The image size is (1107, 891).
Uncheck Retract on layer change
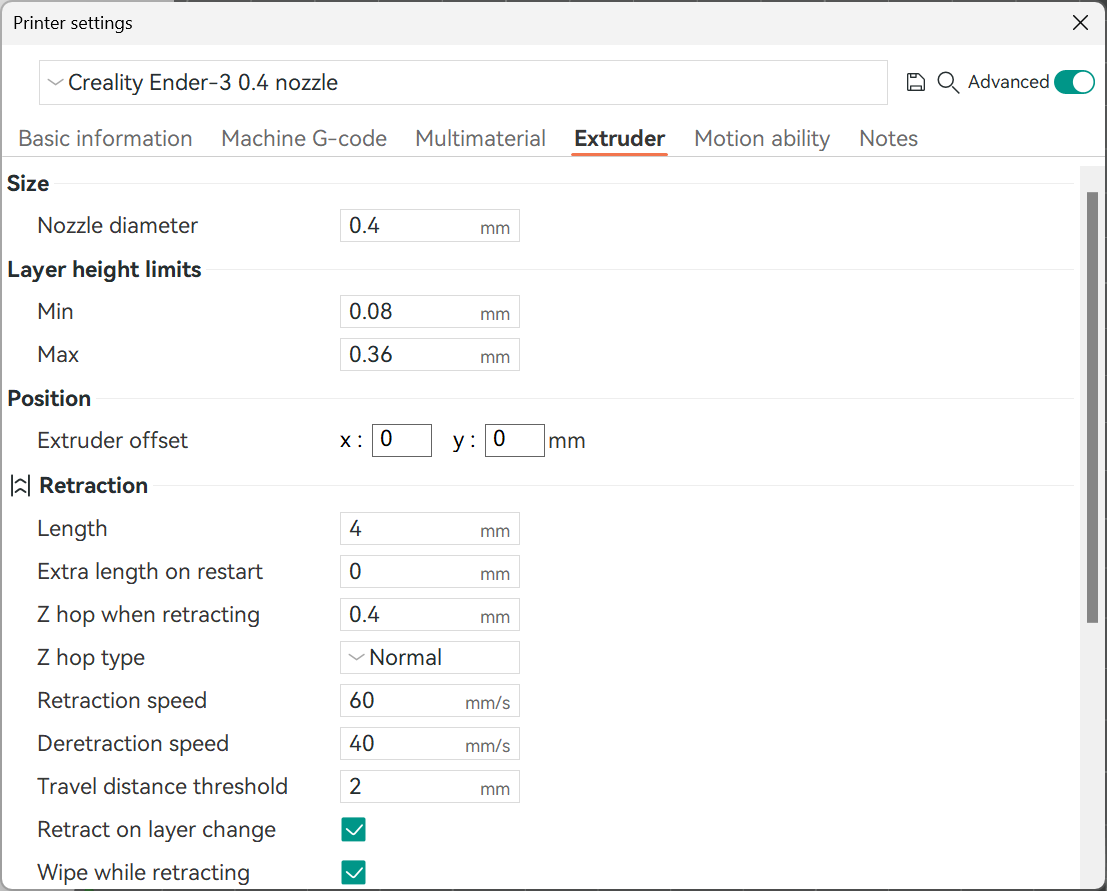click(354, 830)
